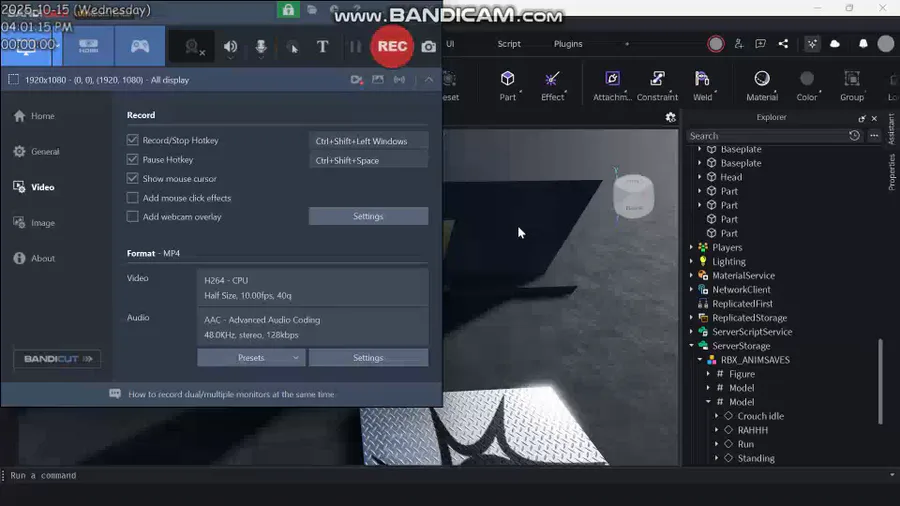Click the Pause hotkey field Ctrl+Shift+Space
Screen dimensions: 900x506
[368, 160]
